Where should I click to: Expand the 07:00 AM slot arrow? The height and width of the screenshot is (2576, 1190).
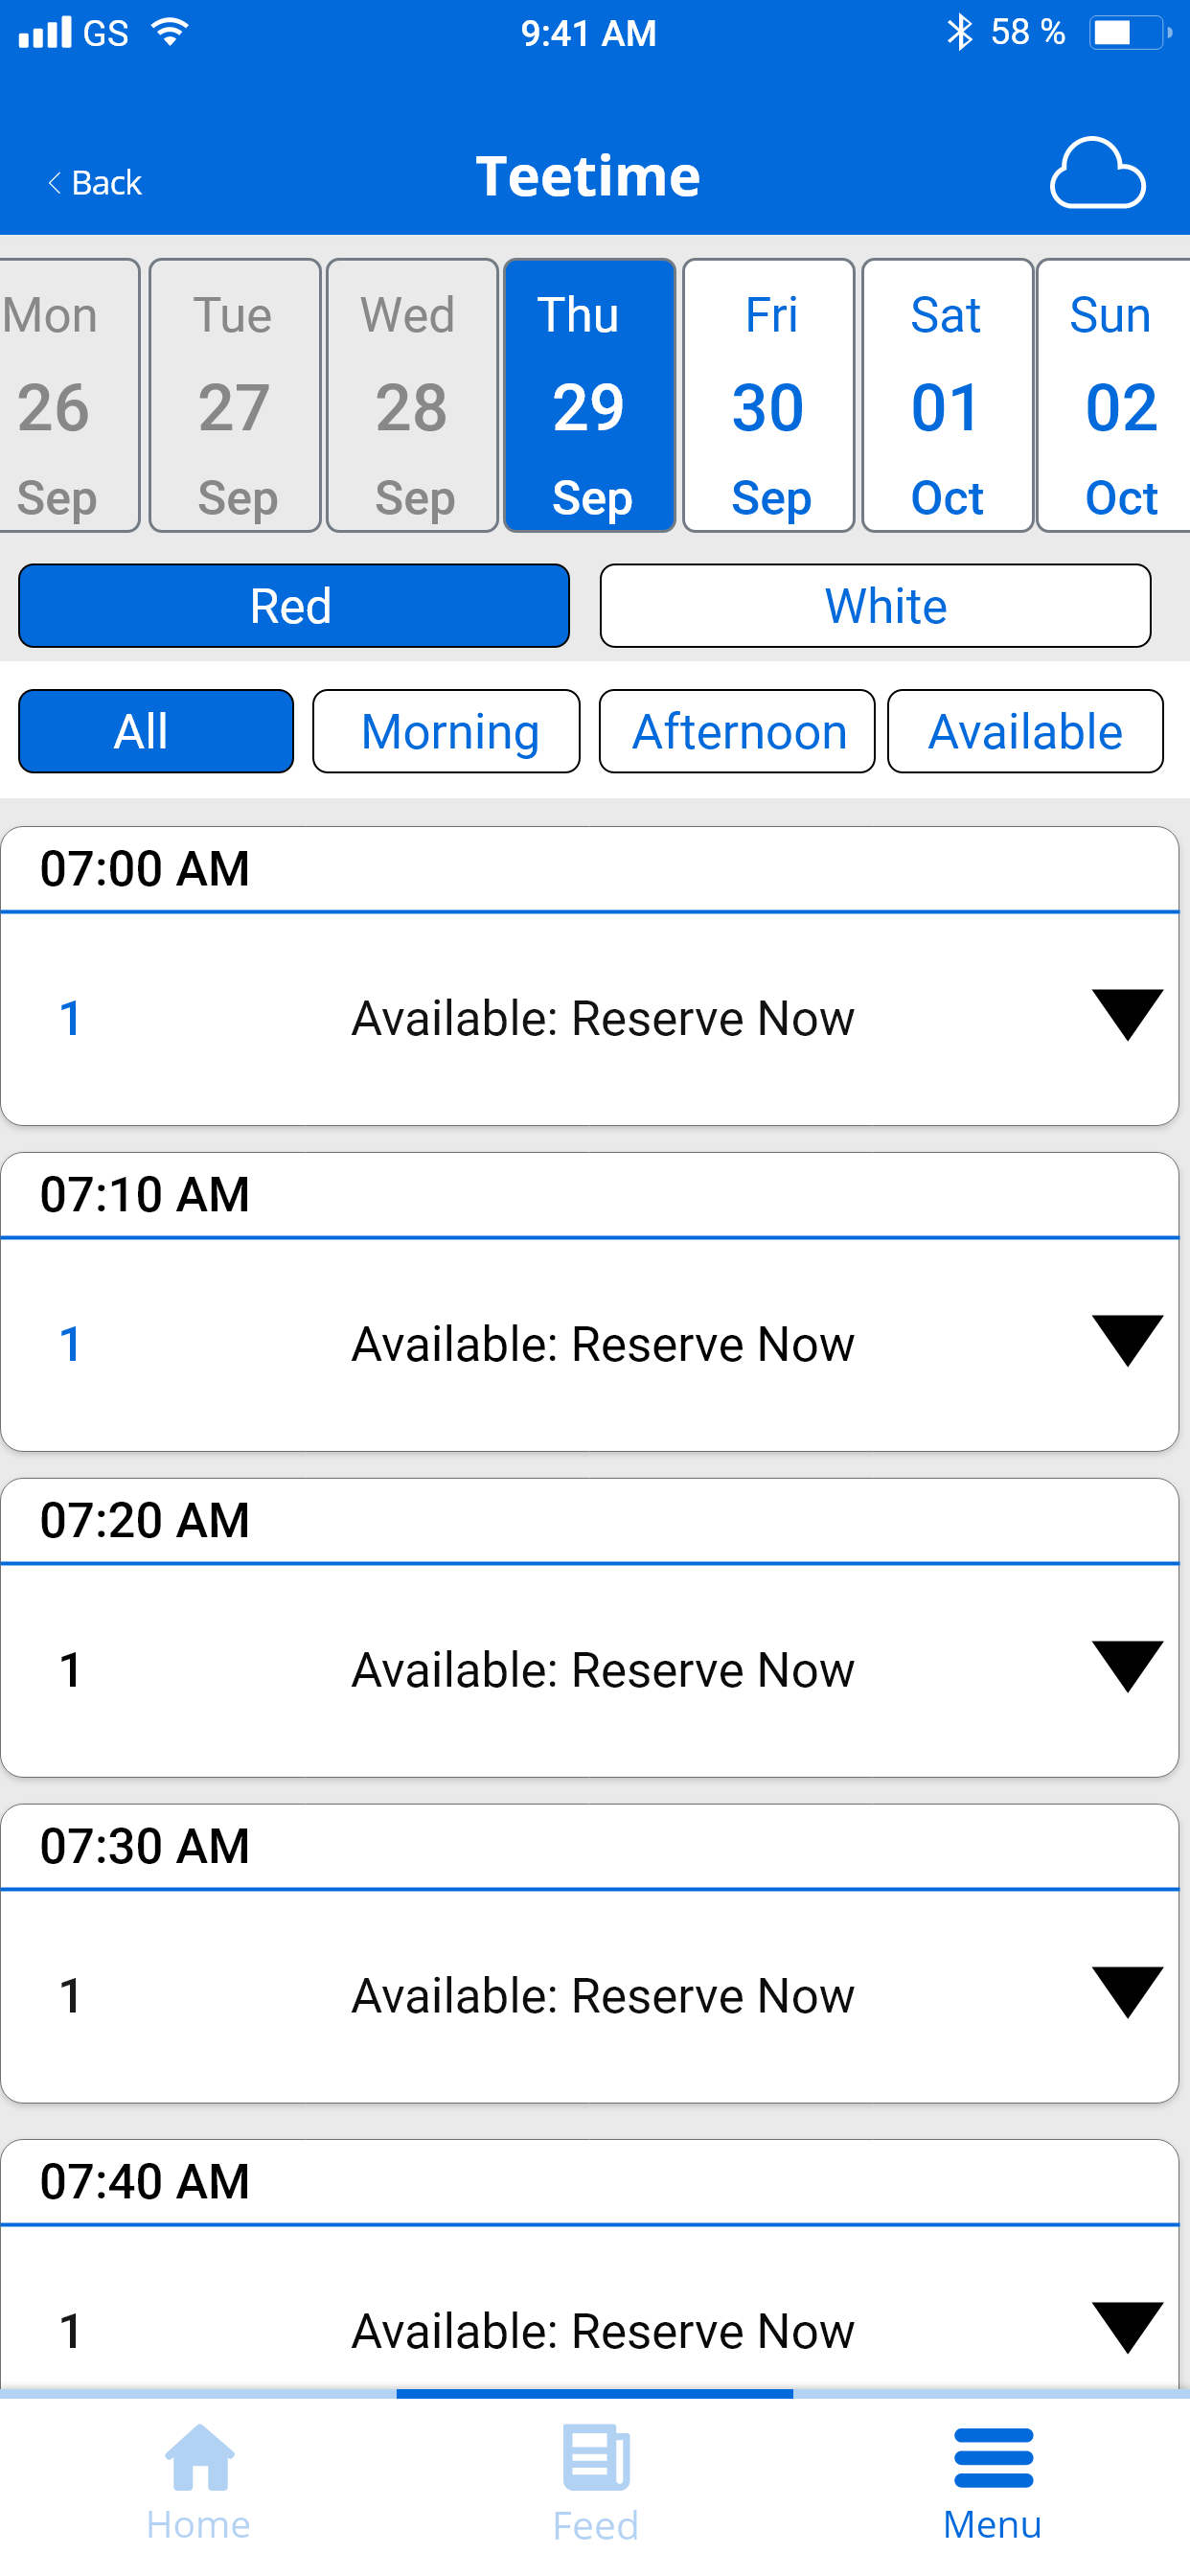tap(1127, 1015)
